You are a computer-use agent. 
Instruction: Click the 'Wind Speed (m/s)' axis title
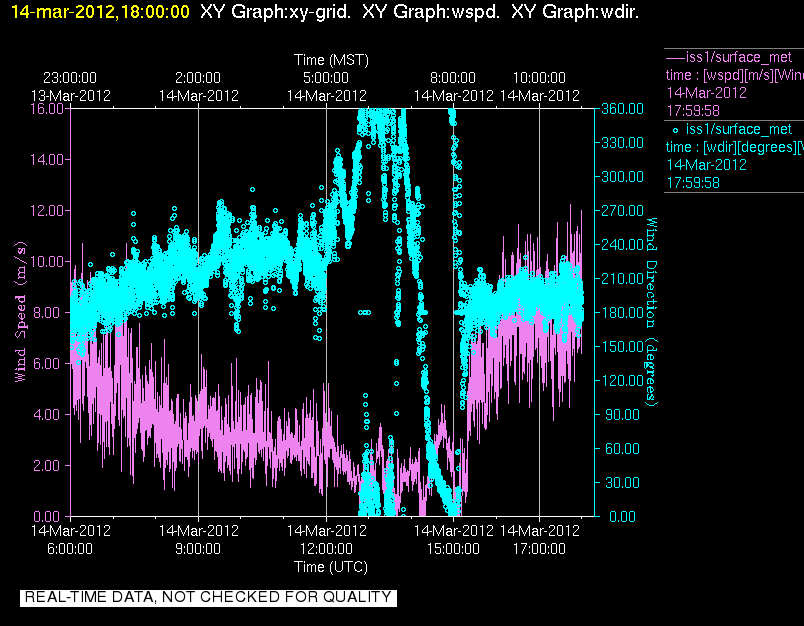point(20,312)
